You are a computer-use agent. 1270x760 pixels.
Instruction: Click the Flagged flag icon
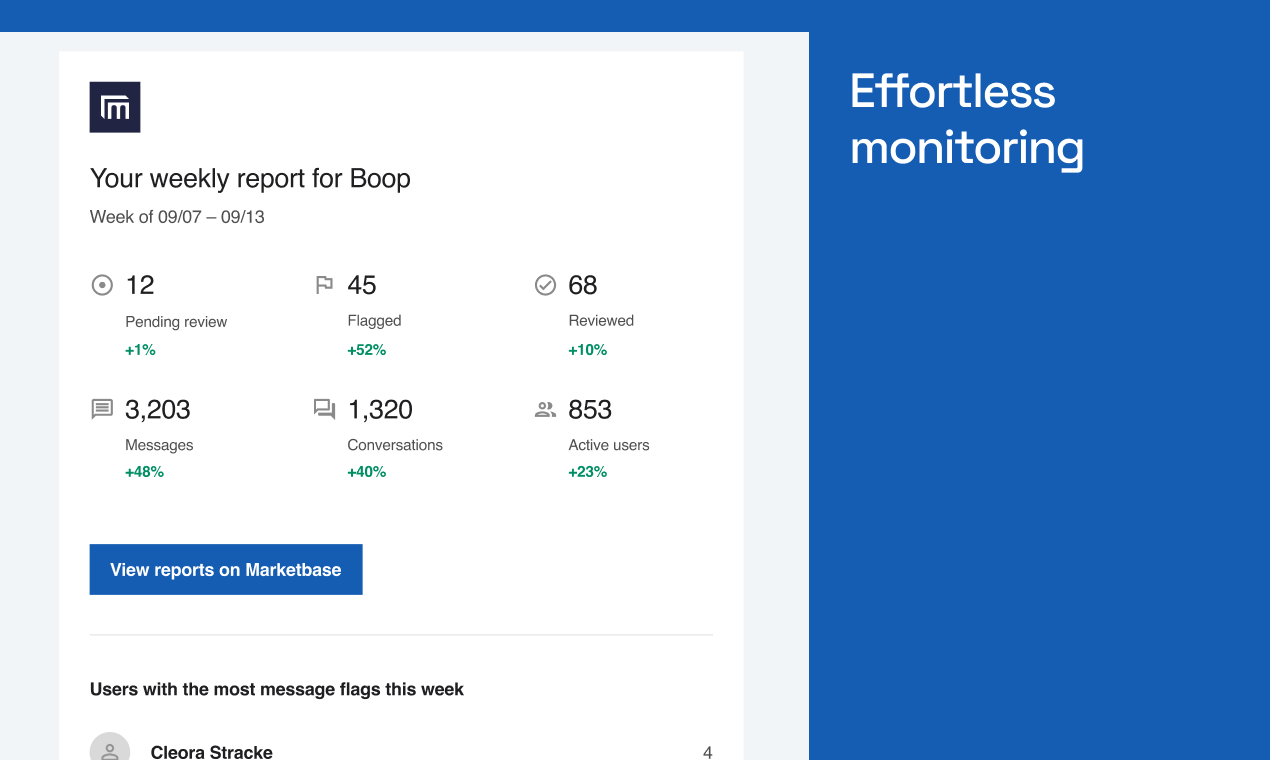(x=324, y=285)
